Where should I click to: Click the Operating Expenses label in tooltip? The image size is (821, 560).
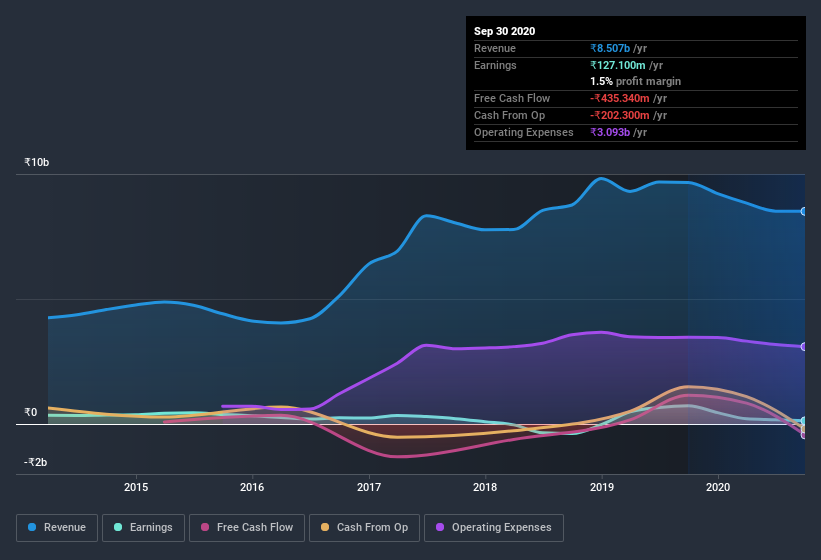523,132
